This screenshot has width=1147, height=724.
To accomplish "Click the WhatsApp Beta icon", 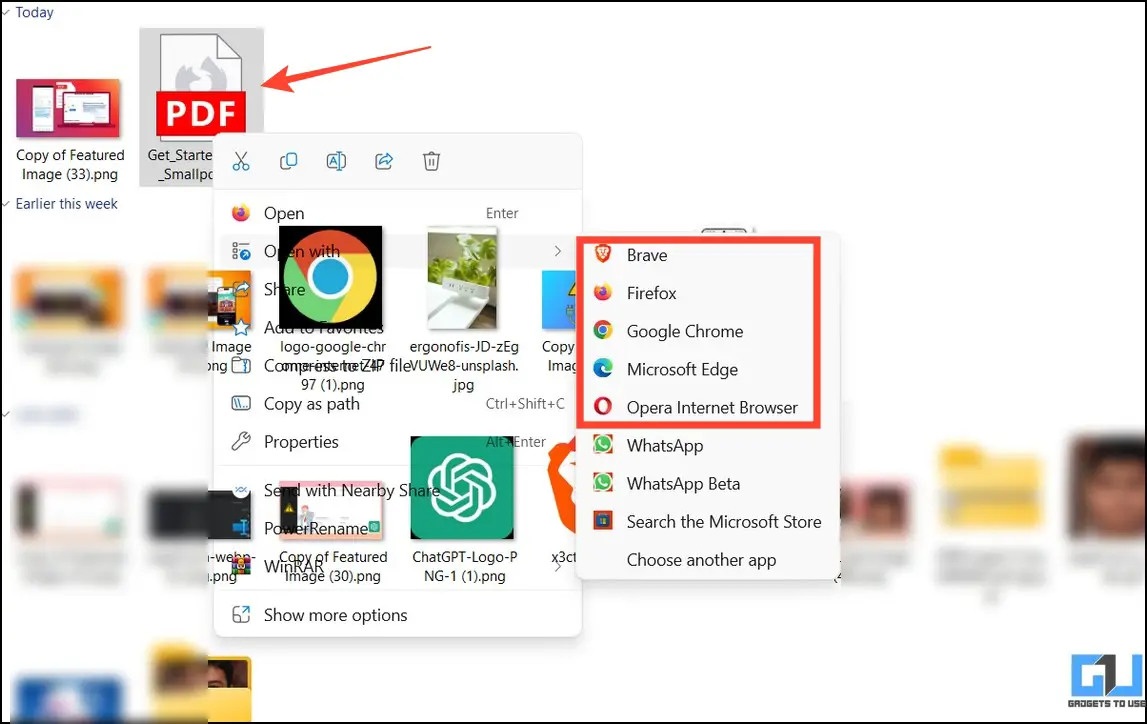I will click(x=603, y=482).
